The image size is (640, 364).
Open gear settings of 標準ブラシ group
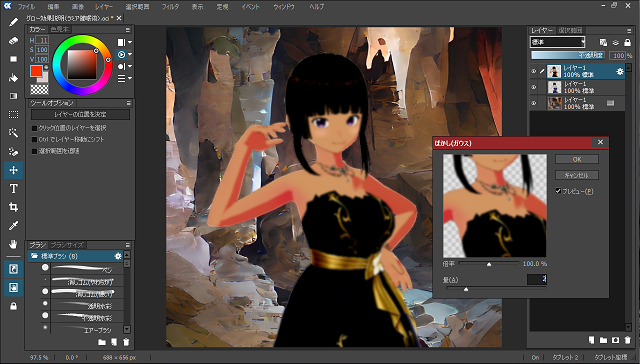(118, 256)
